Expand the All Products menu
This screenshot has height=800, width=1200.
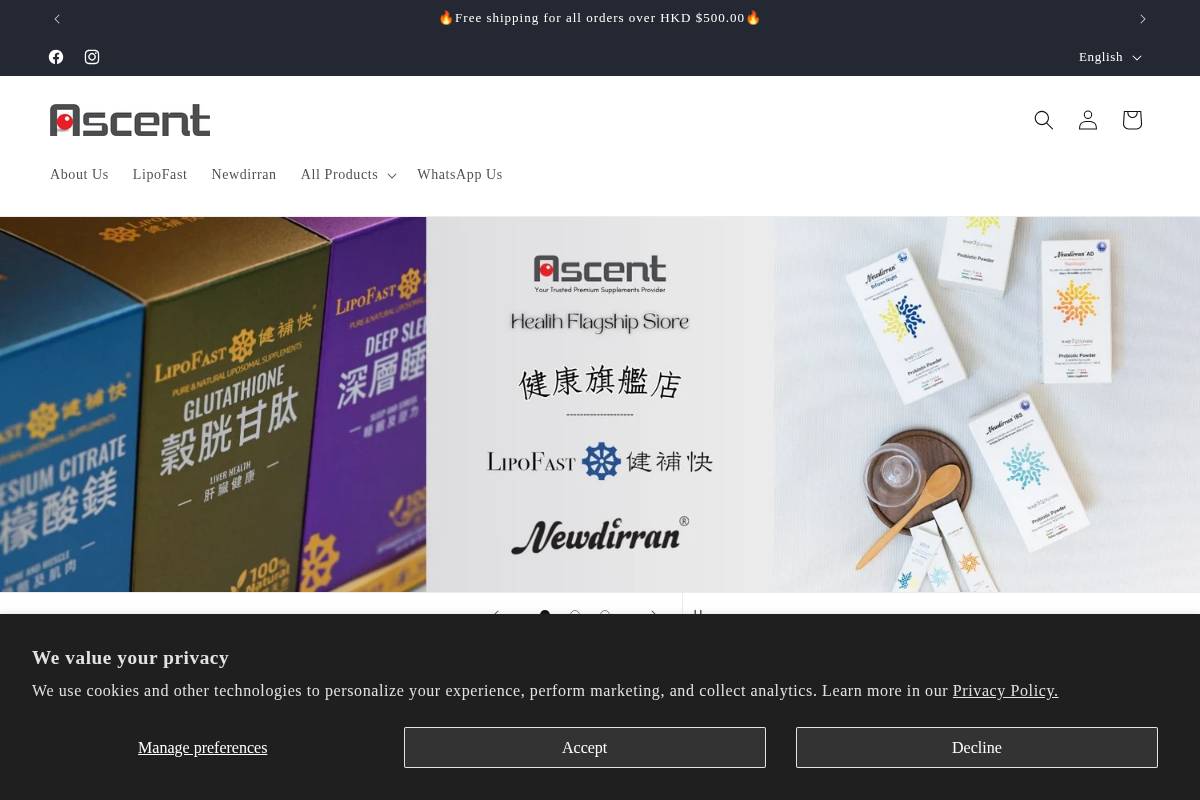(348, 175)
